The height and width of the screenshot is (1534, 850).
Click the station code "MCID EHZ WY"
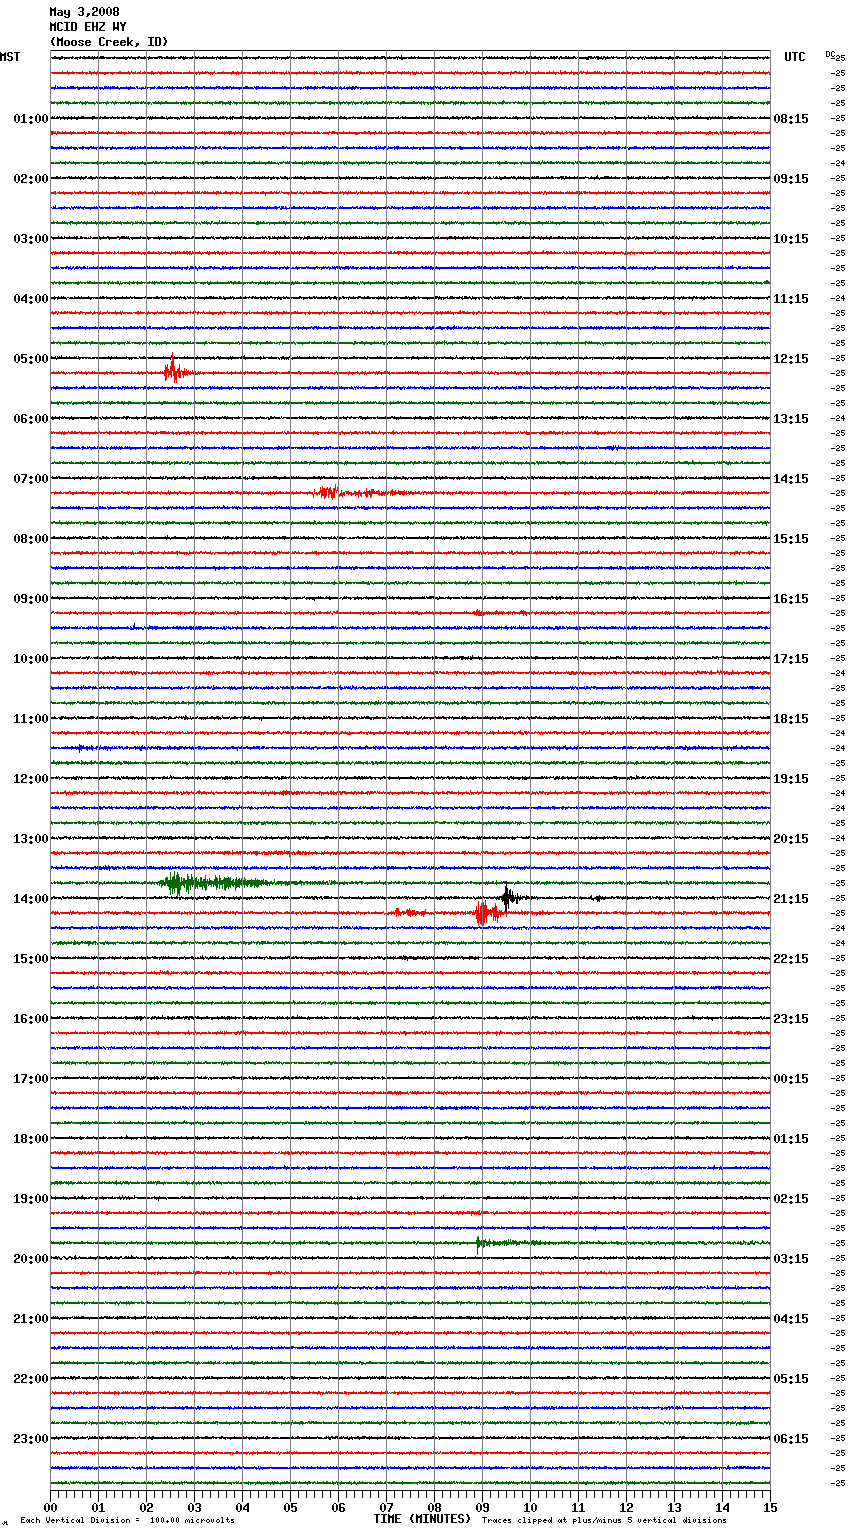click(88, 27)
